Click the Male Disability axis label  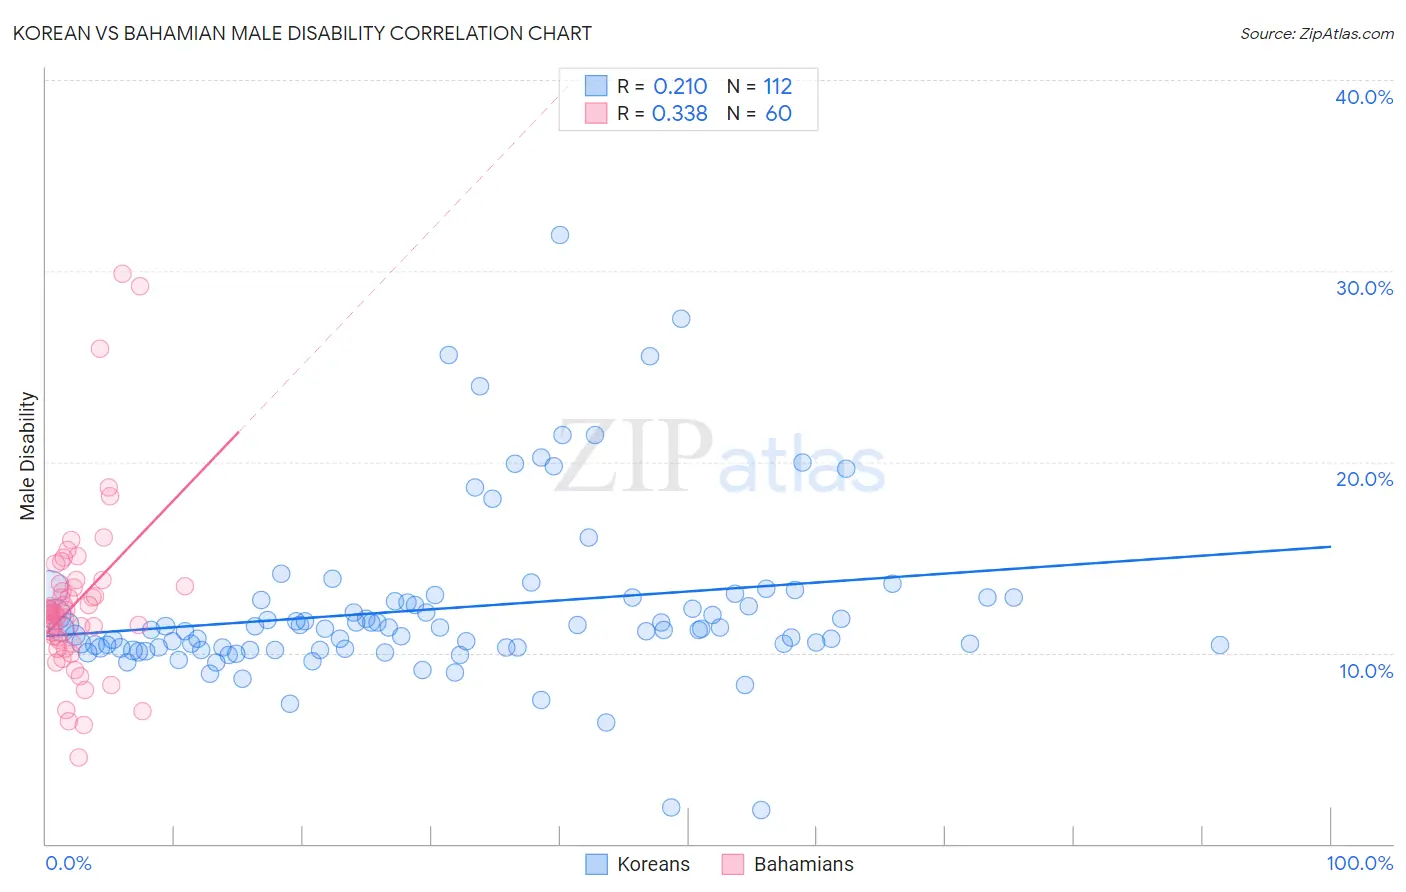click(x=28, y=455)
